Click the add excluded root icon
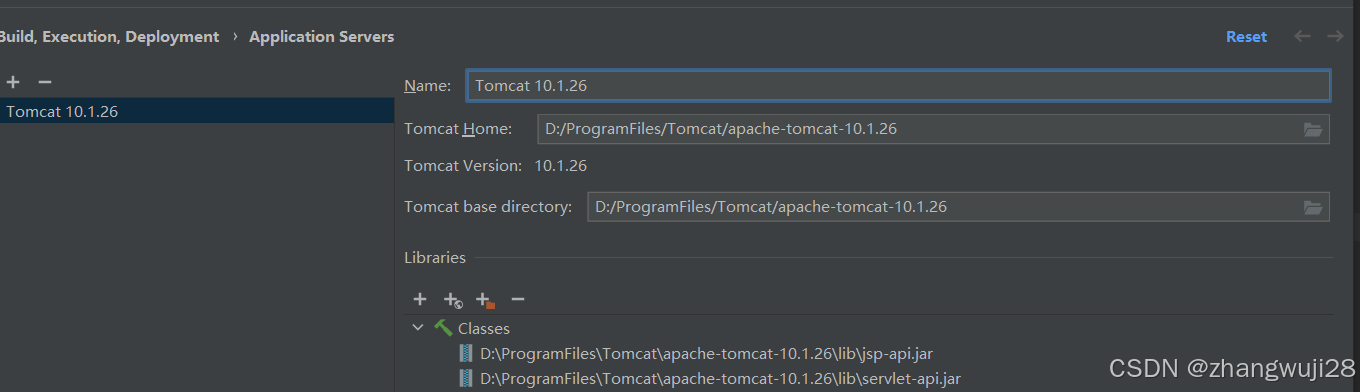This screenshot has height=392, width=1360. 486,300
